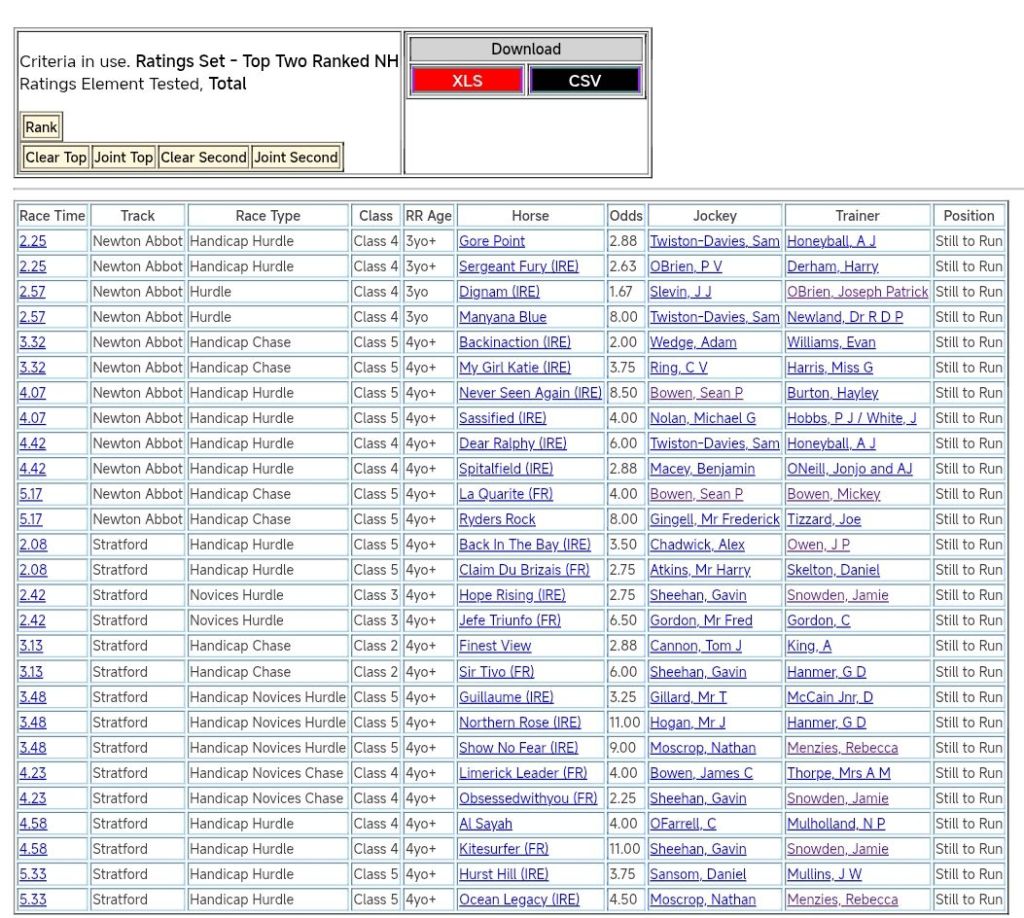1024x918 pixels.
Task: Select the Joint Top filter
Action: point(123,157)
